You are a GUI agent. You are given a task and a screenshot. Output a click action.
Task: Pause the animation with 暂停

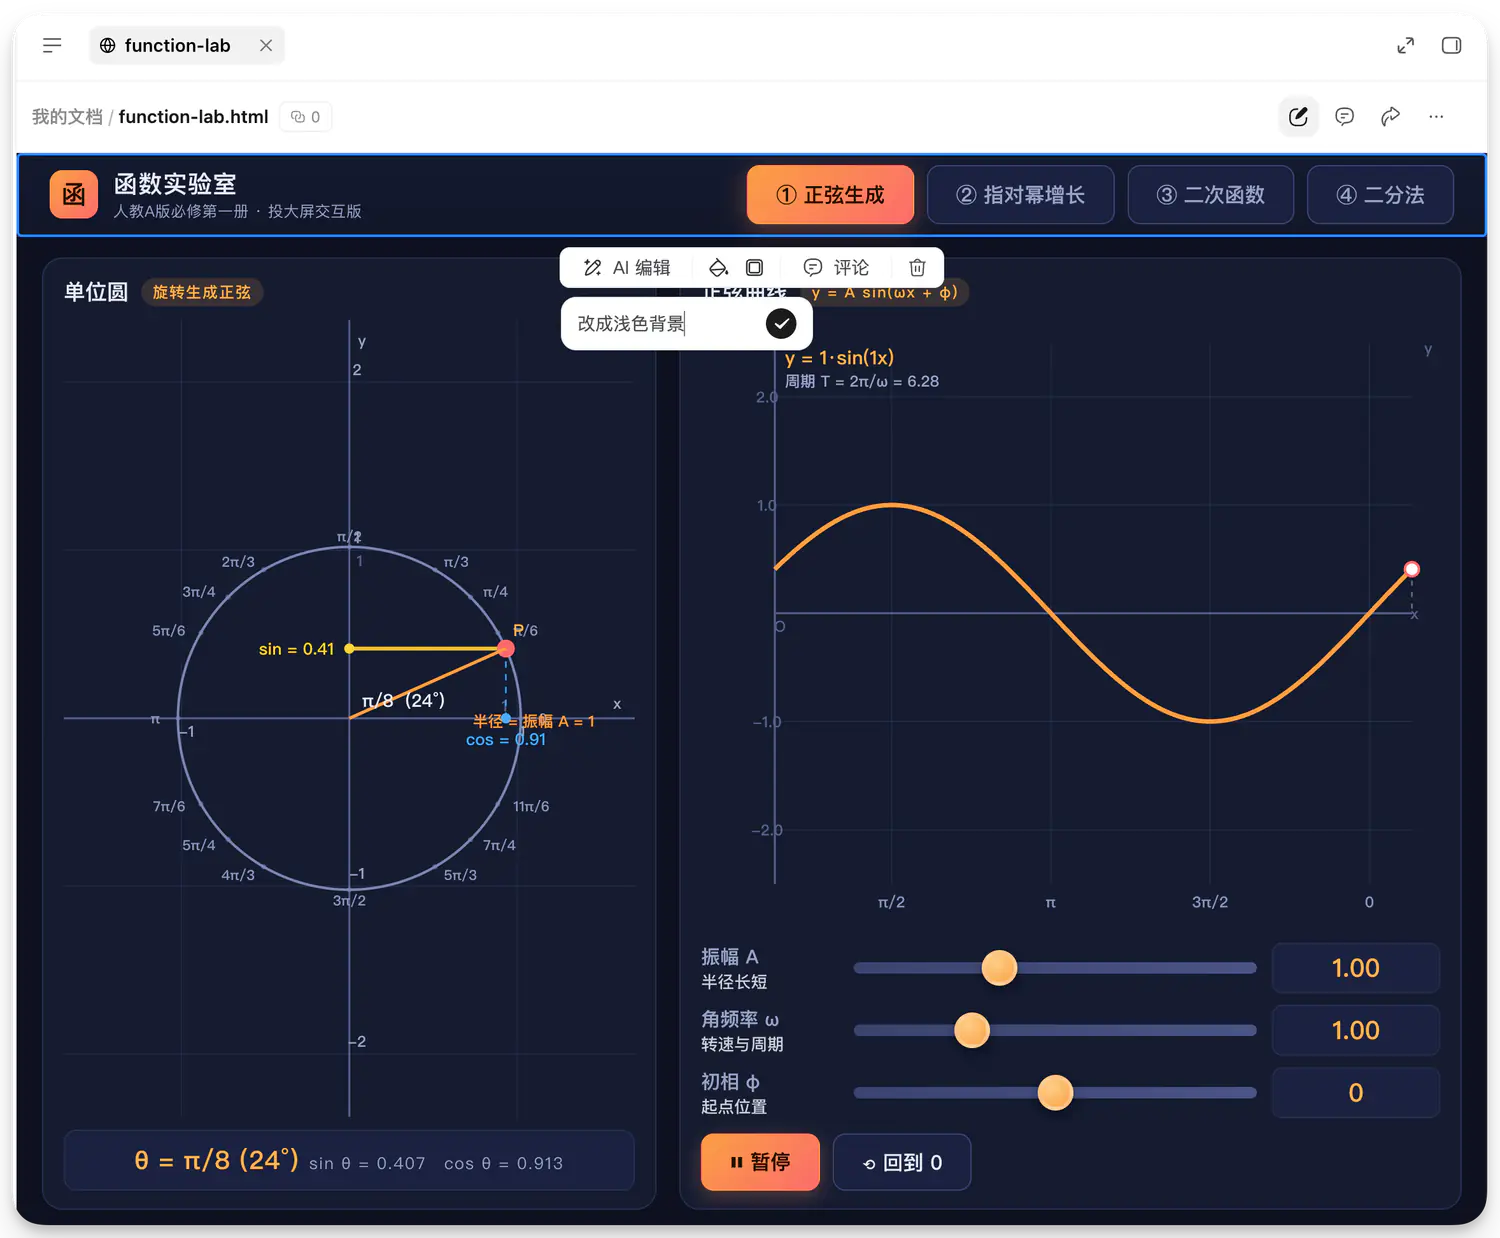click(x=760, y=1162)
